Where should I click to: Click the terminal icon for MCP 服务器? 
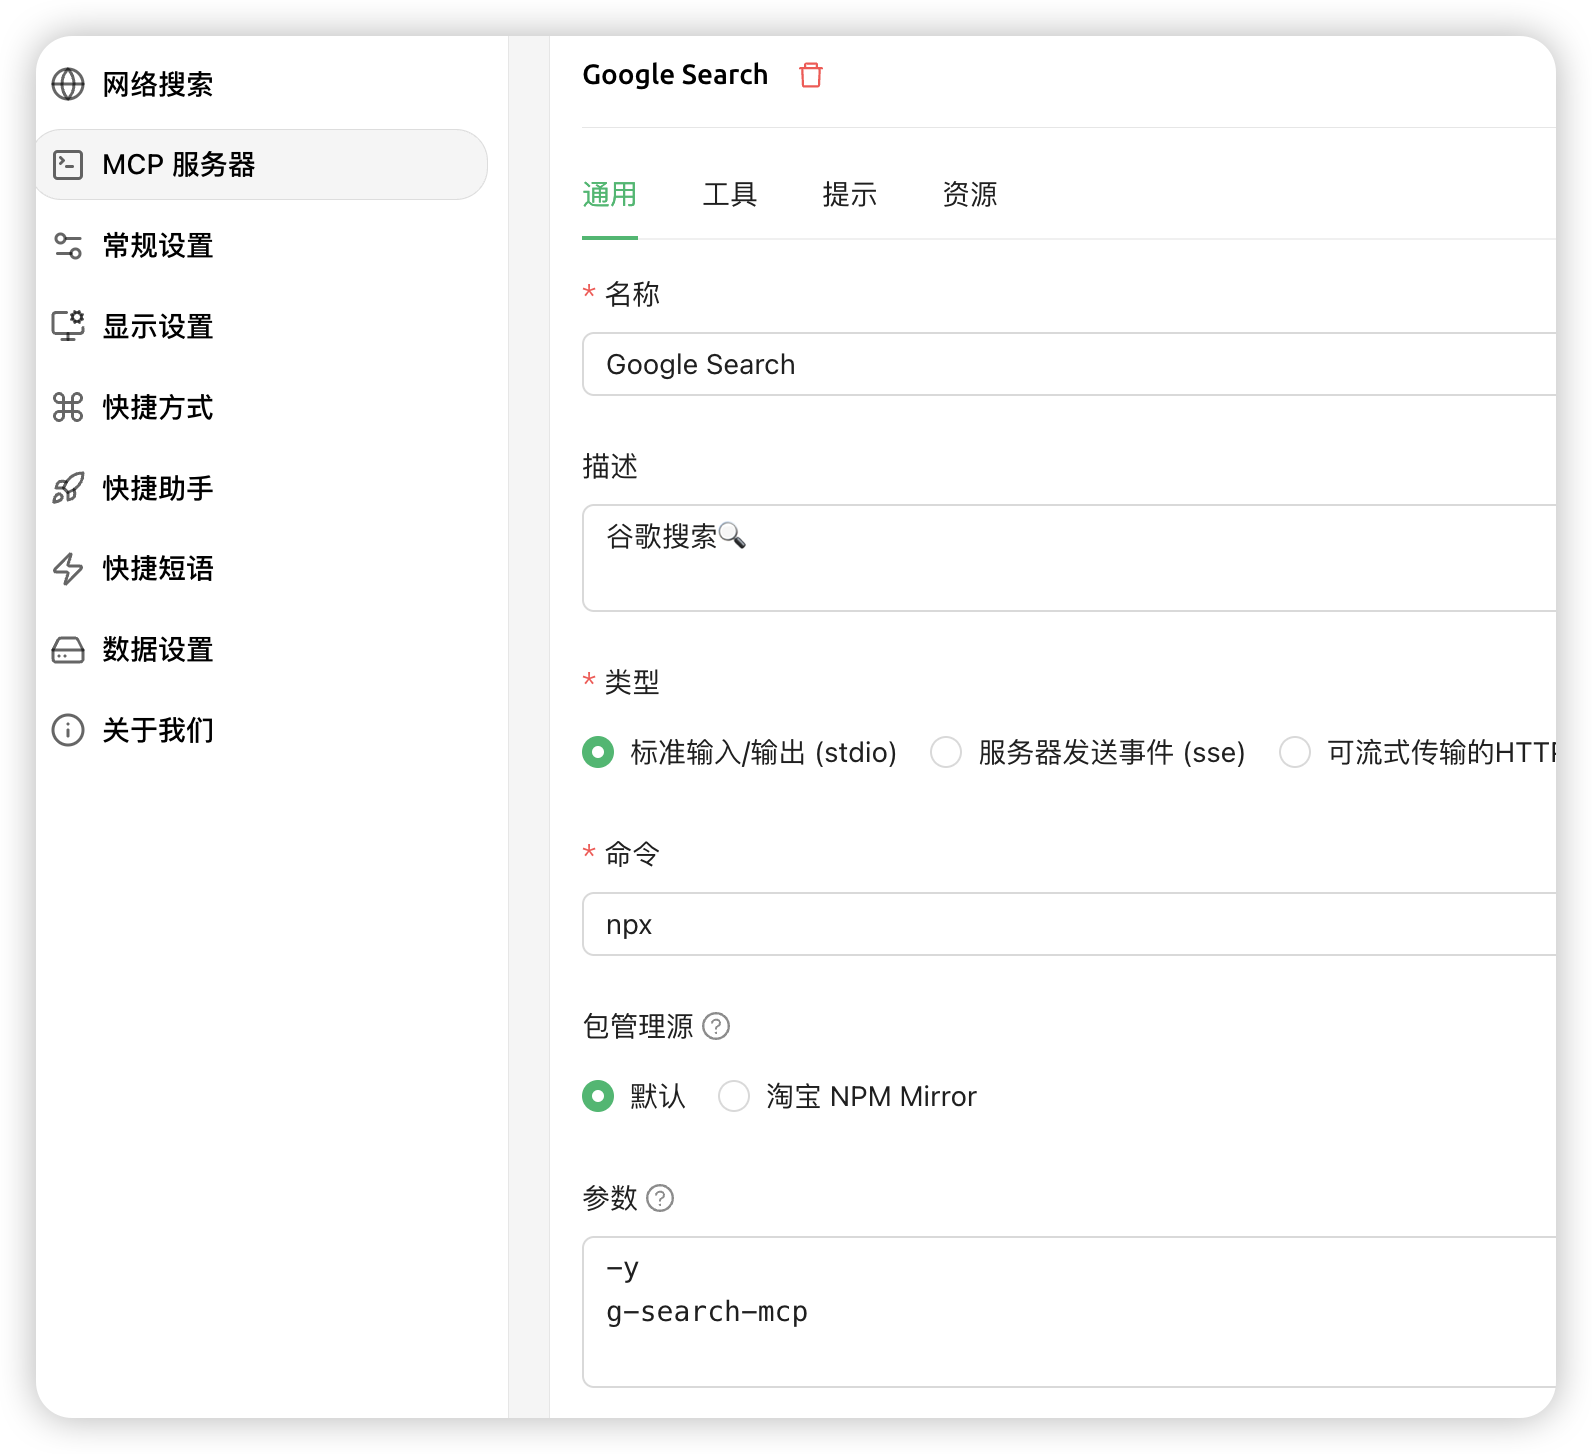coord(68,164)
